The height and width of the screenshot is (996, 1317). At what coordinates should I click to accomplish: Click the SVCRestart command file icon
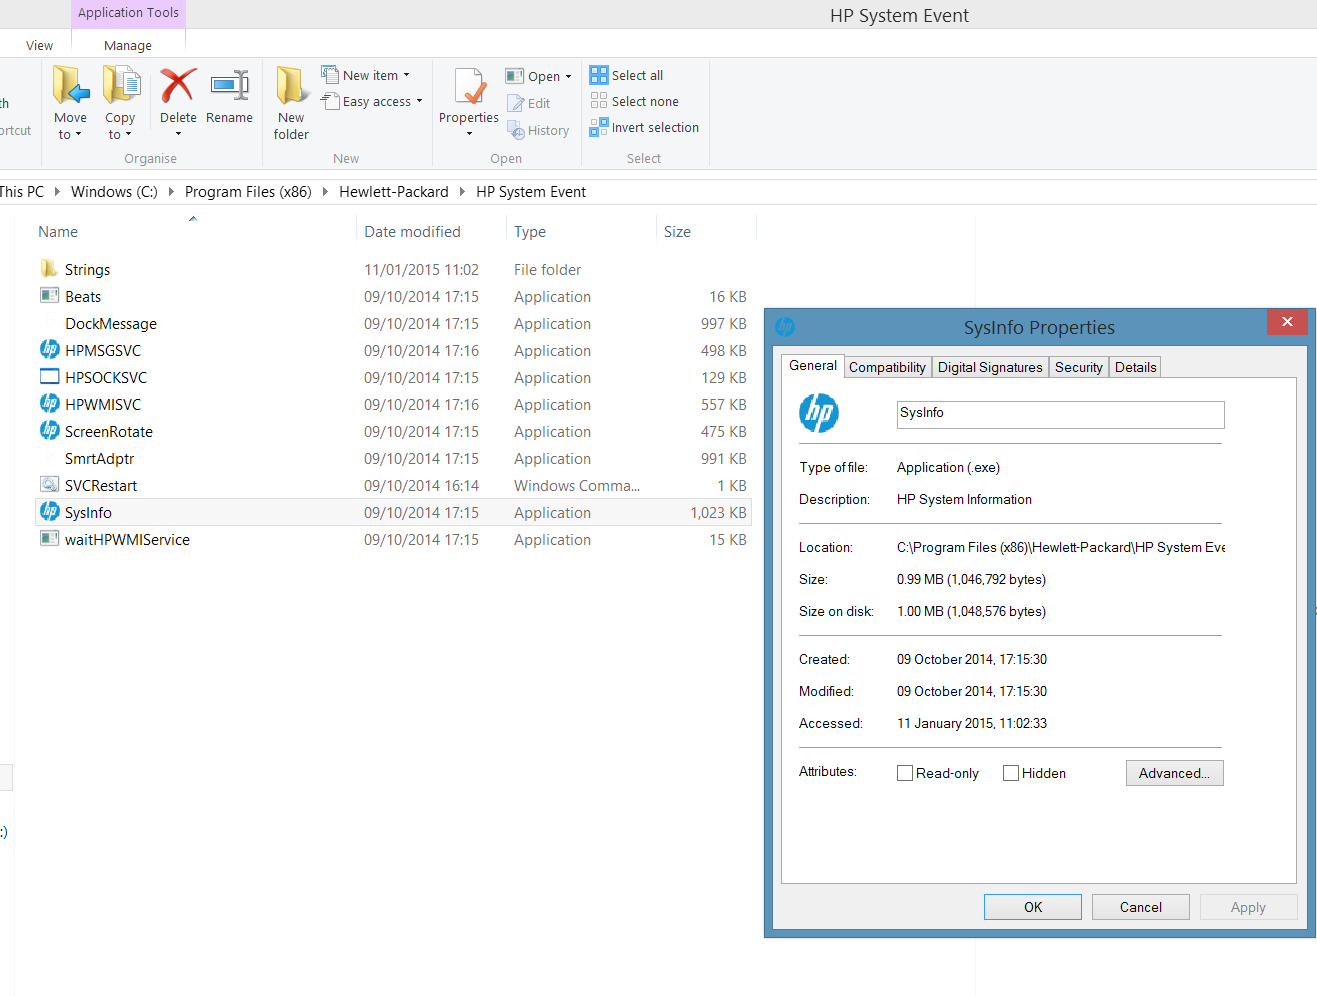(x=50, y=484)
